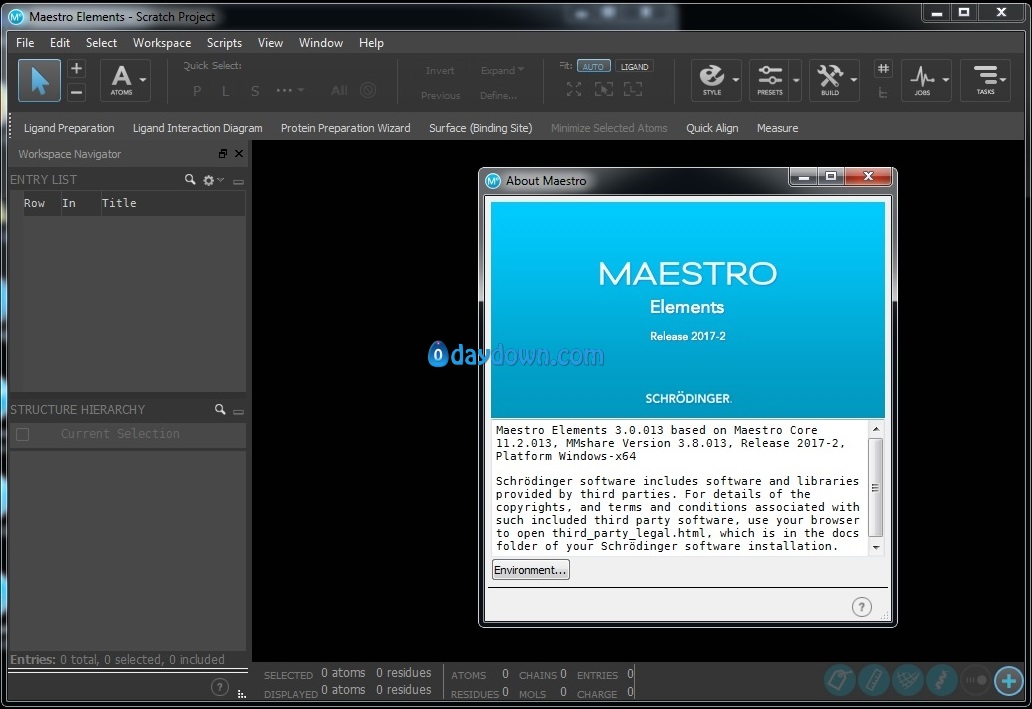The width and height of the screenshot is (1032, 709).
Task: Click the Atoms pick mode icon
Action: click(x=121, y=80)
